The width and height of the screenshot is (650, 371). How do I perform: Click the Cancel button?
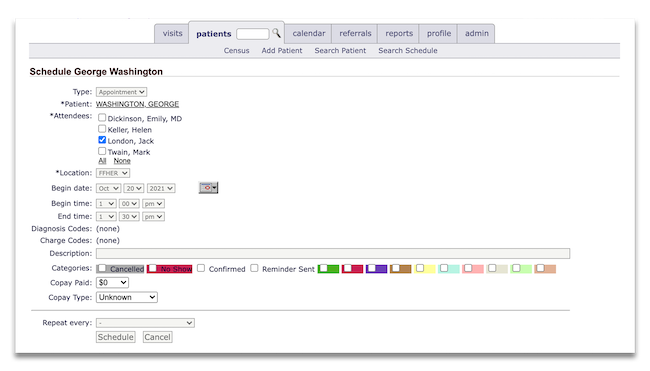coord(157,337)
